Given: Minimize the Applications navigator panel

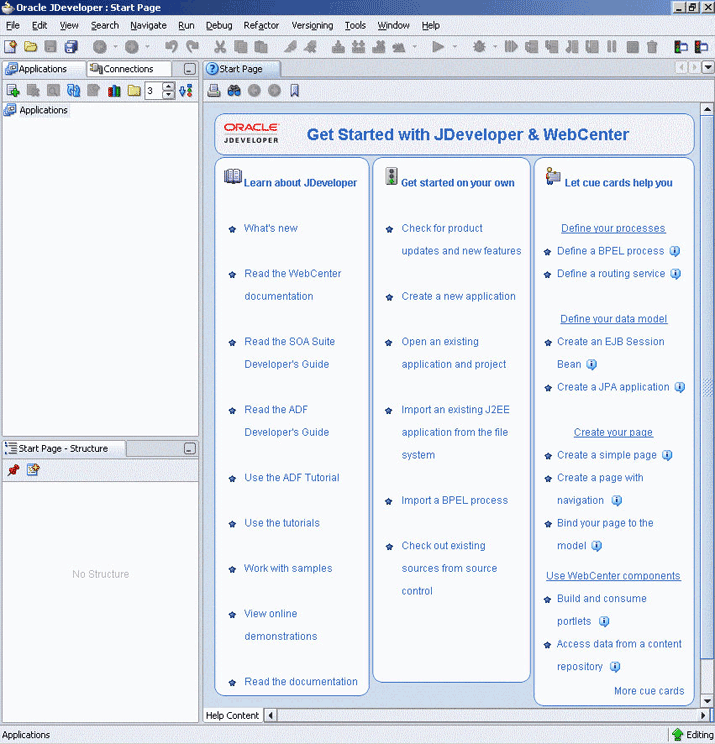Looking at the screenshot, I should [x=189, y=69].
